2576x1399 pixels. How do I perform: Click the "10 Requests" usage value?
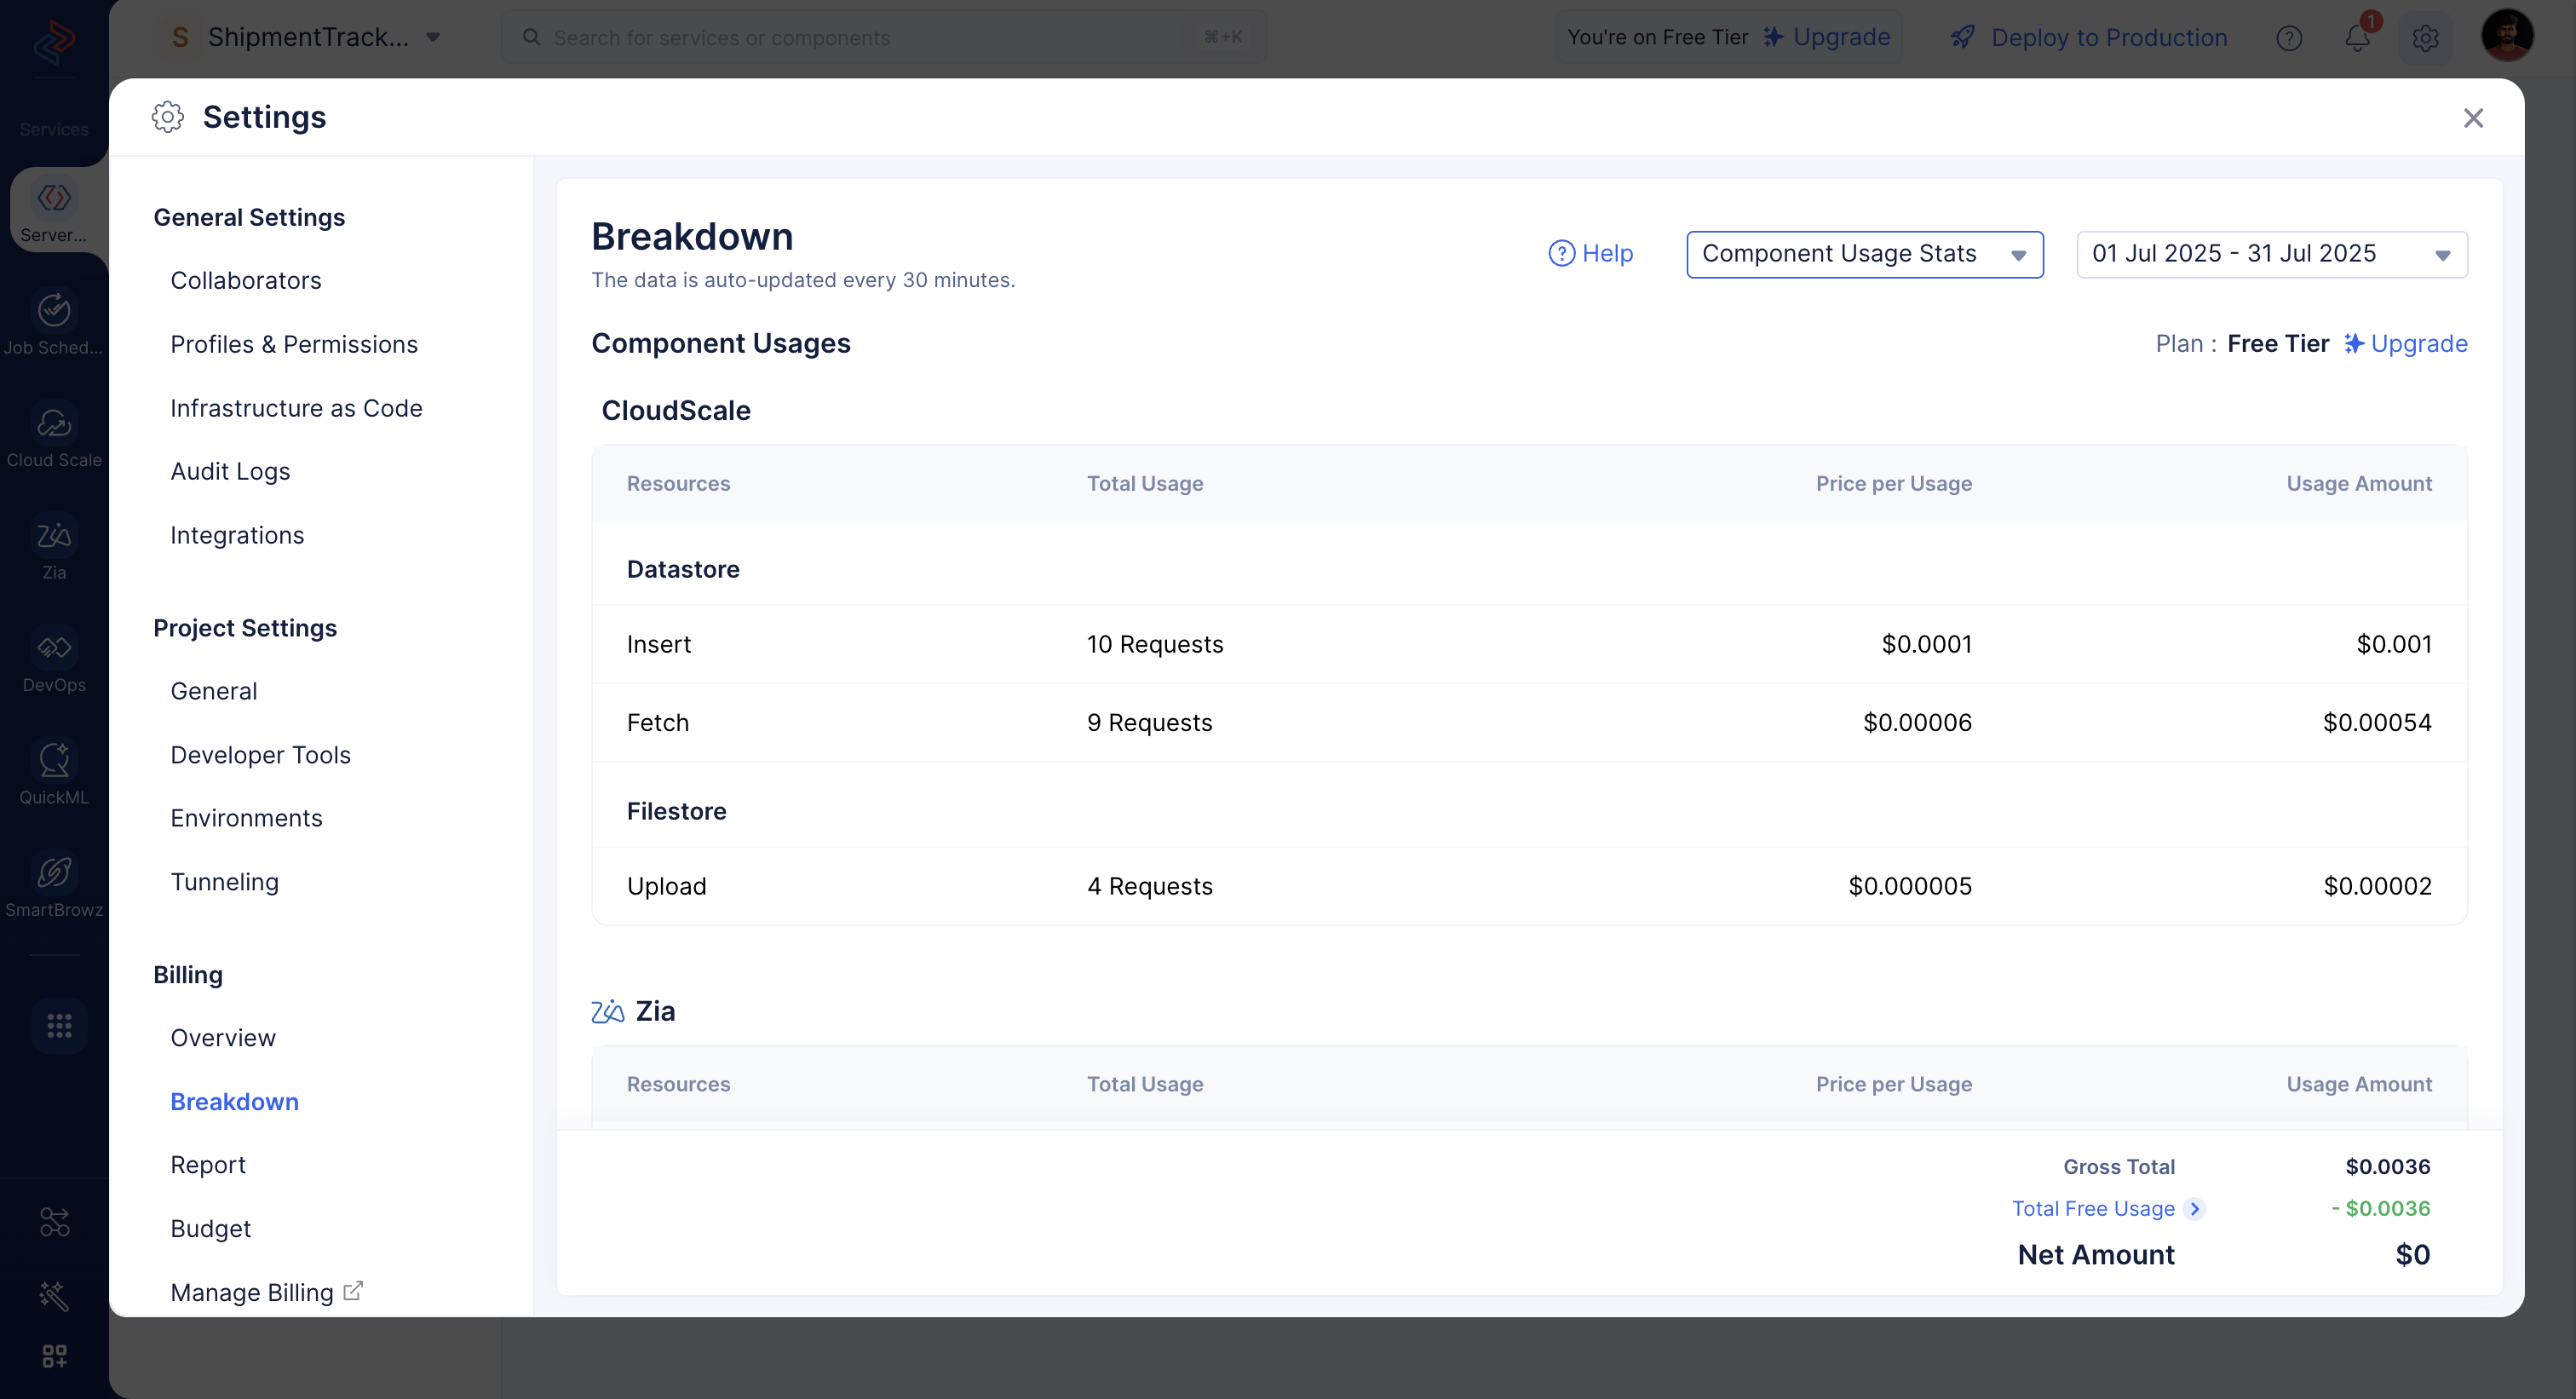(1155, 644)
